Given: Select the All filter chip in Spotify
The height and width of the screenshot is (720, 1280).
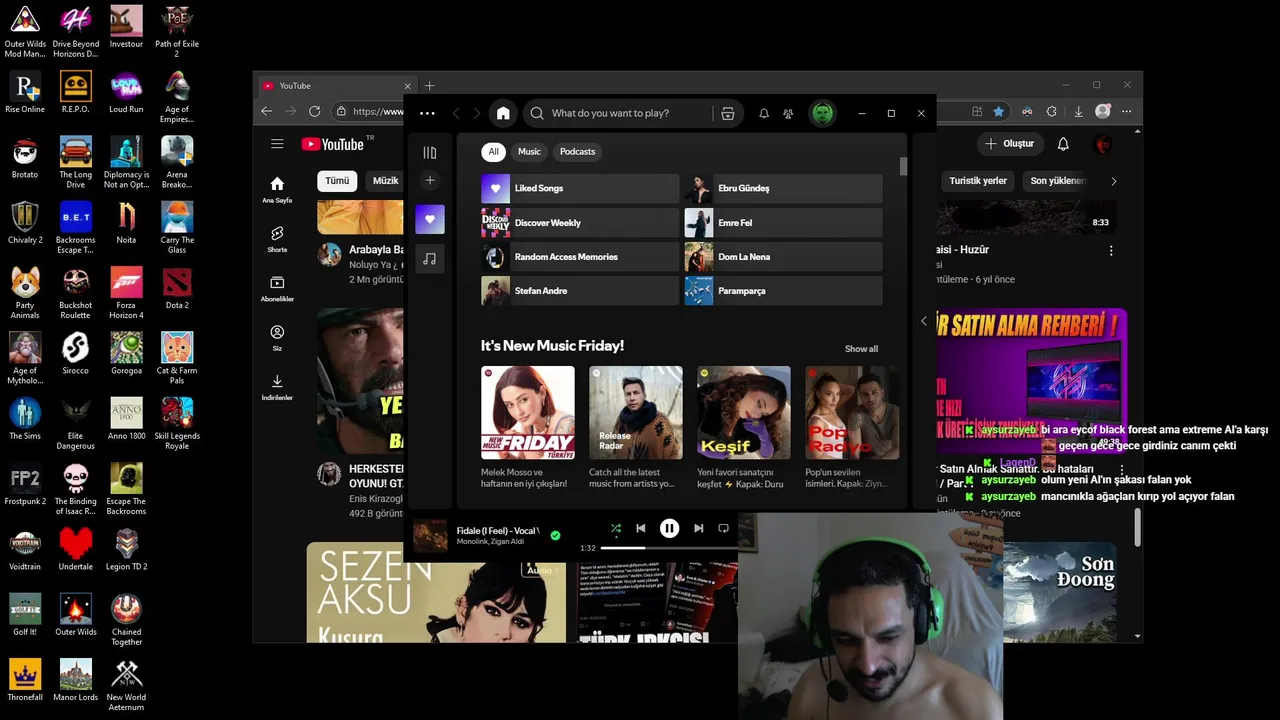Looking at the screenshot, I should pos(493,152).
